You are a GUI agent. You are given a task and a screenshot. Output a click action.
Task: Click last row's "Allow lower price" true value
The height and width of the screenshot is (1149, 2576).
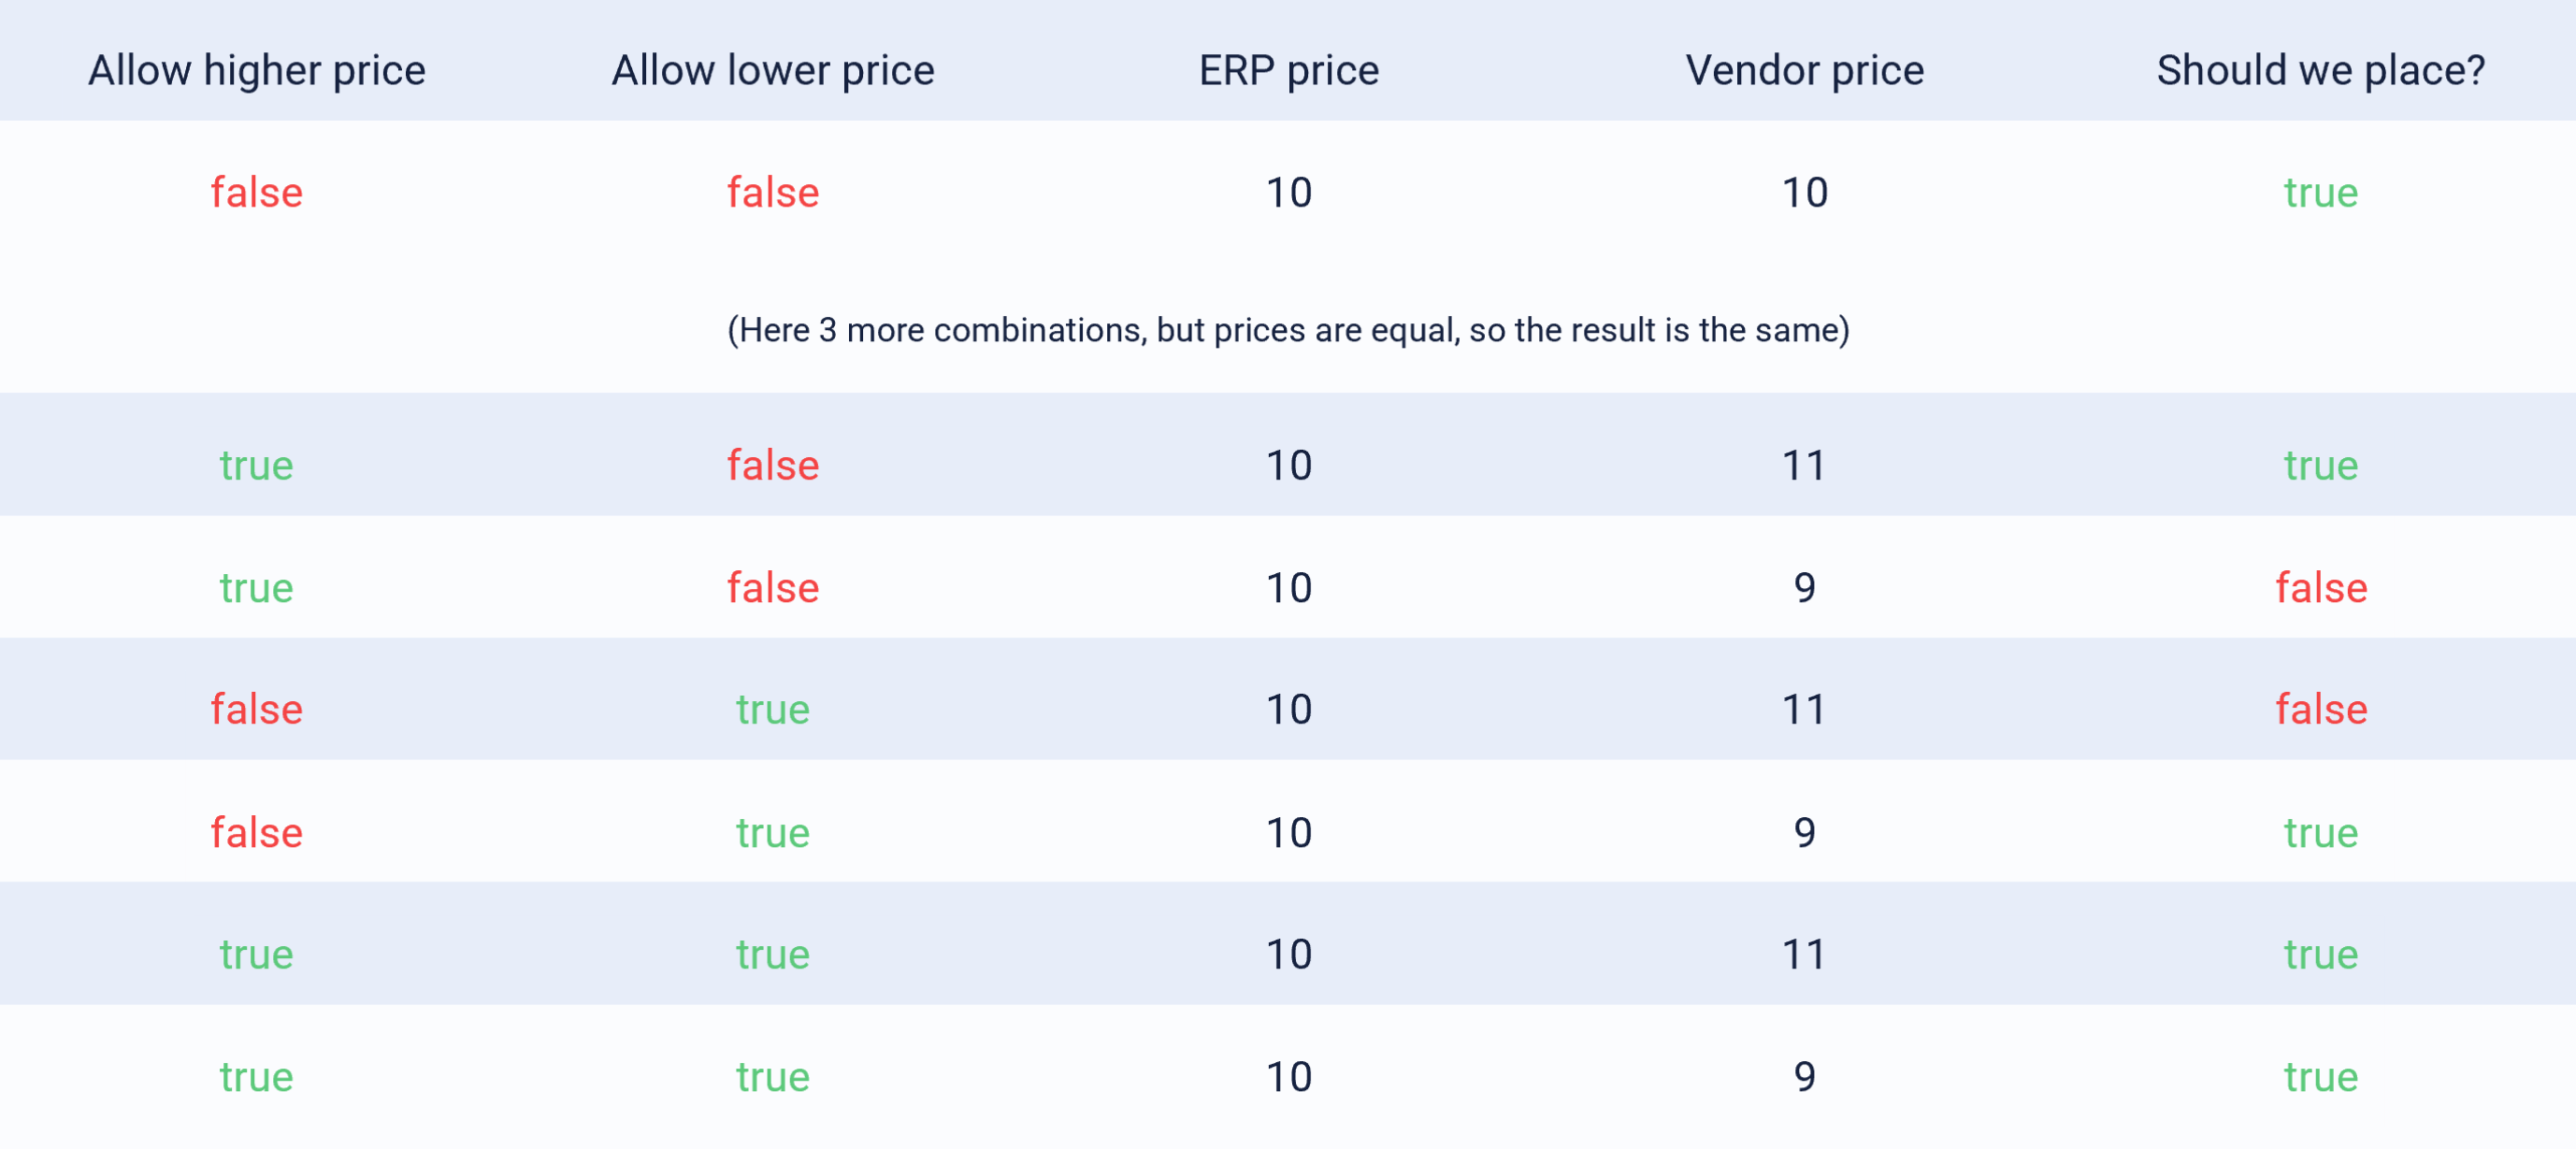(772, 1077)
